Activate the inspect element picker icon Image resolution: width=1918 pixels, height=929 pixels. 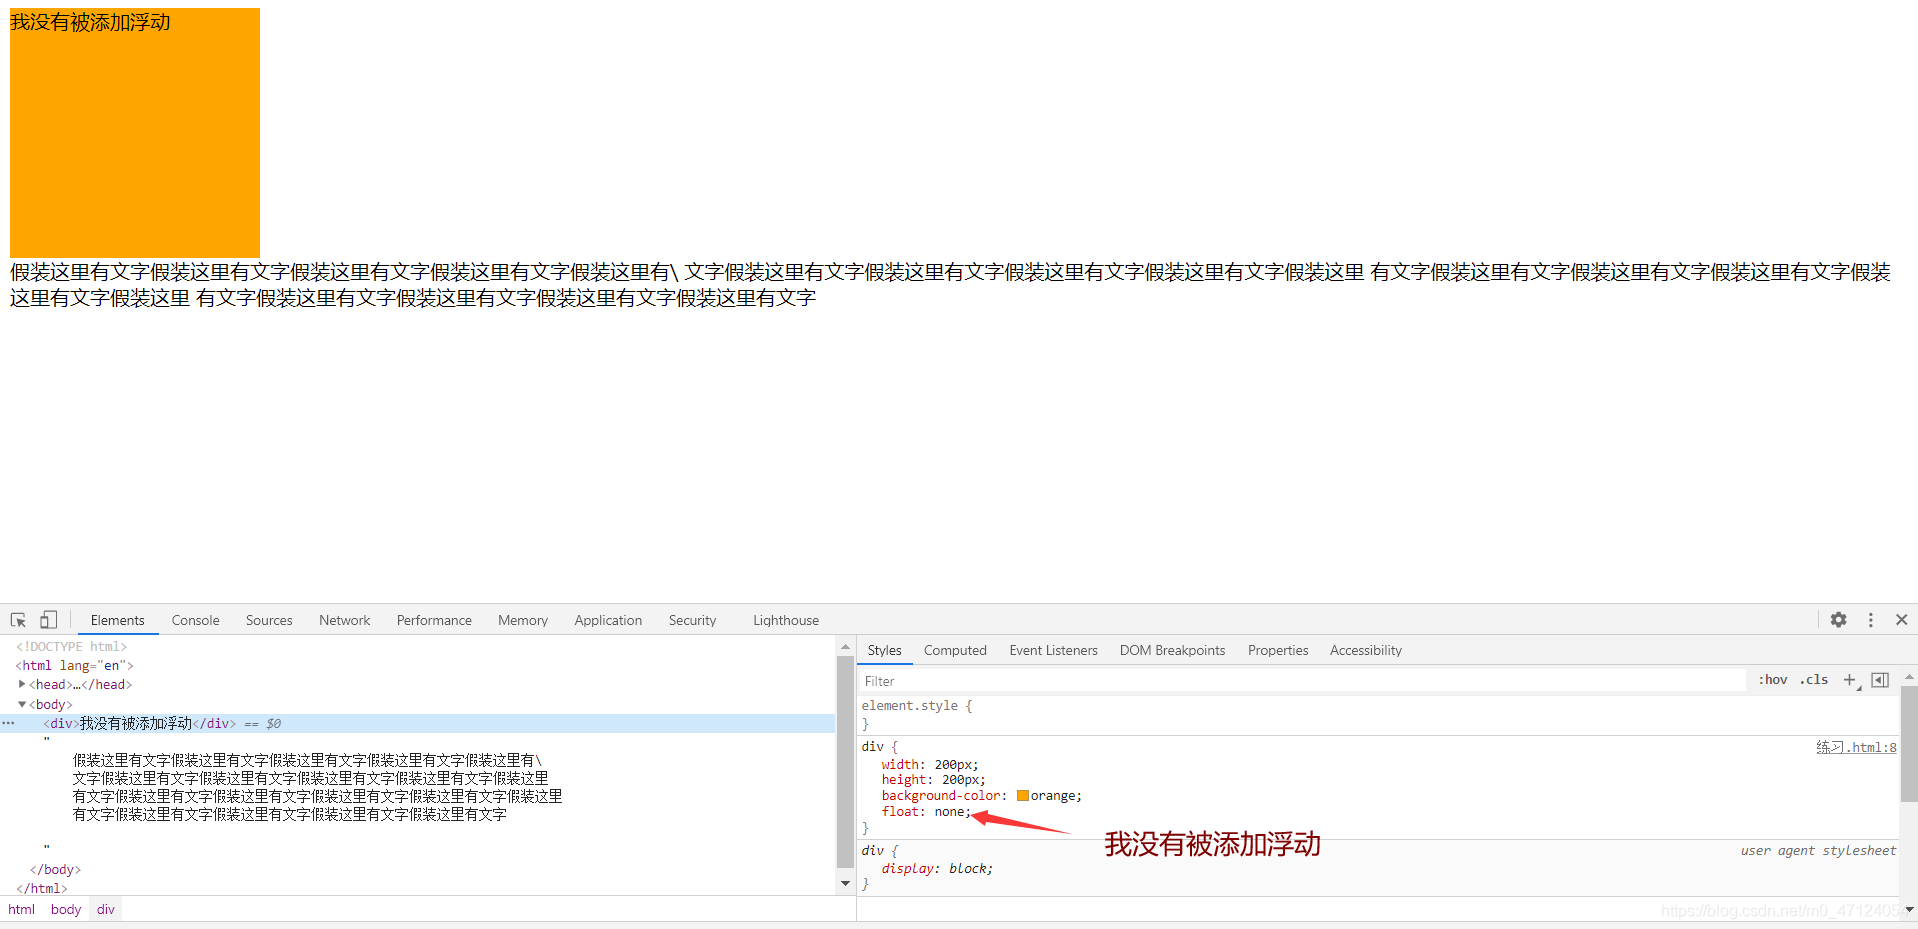(x=18, y=620)
